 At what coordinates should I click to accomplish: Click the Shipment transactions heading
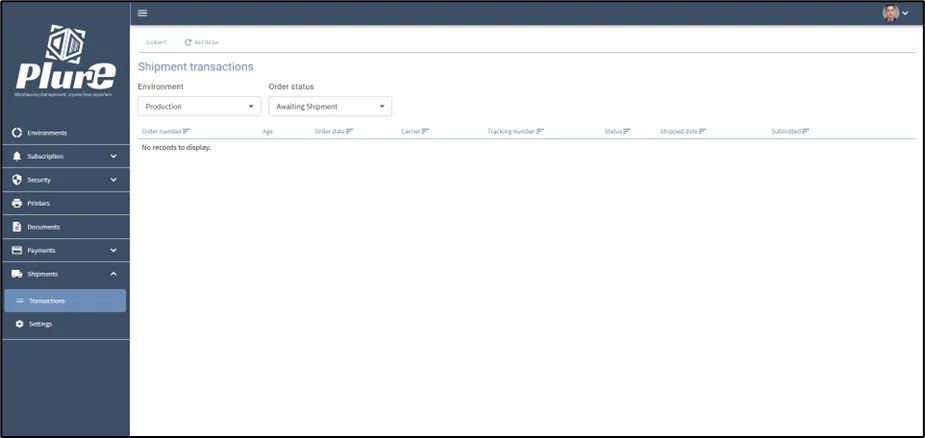(196, 67)
